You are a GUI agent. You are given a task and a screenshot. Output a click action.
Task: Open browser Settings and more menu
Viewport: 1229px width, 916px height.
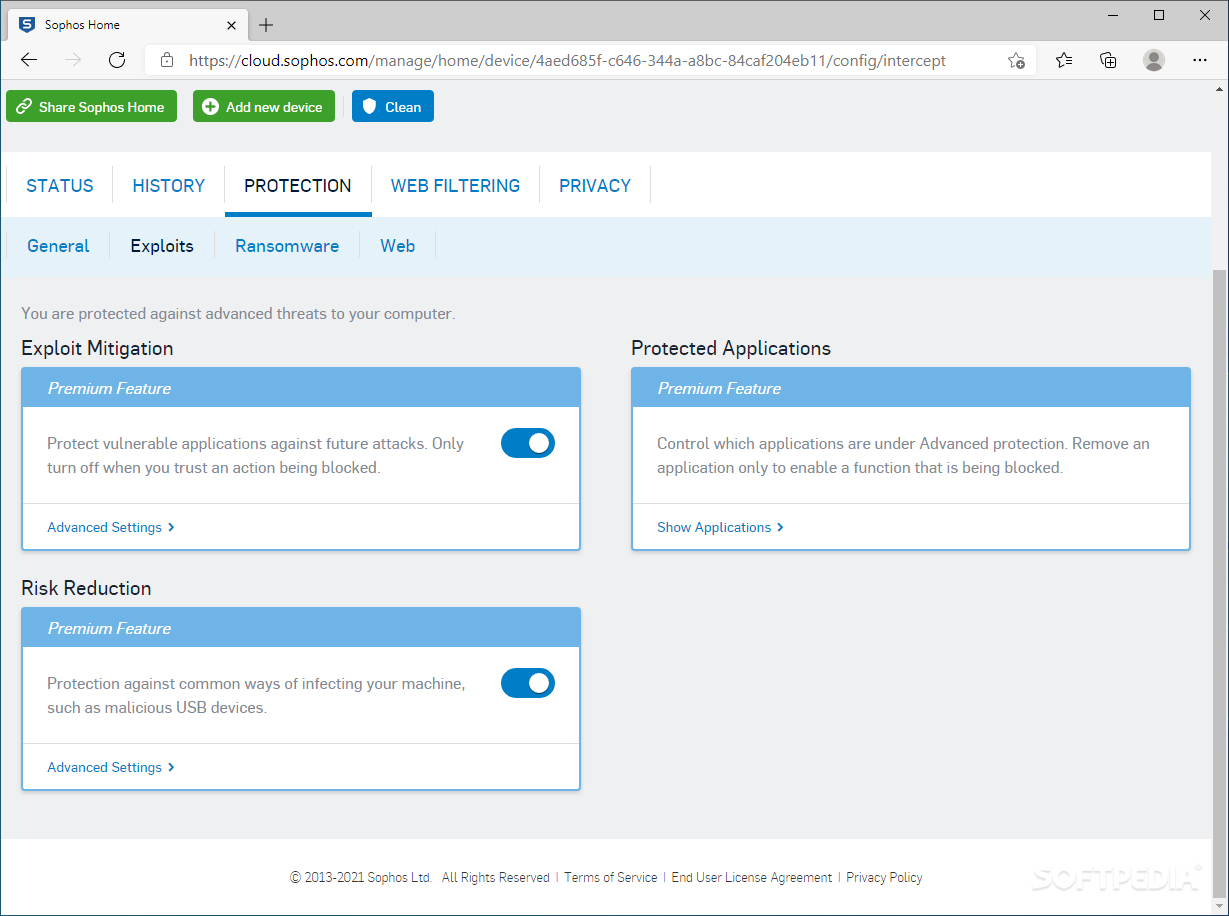tap(1198, 60)
